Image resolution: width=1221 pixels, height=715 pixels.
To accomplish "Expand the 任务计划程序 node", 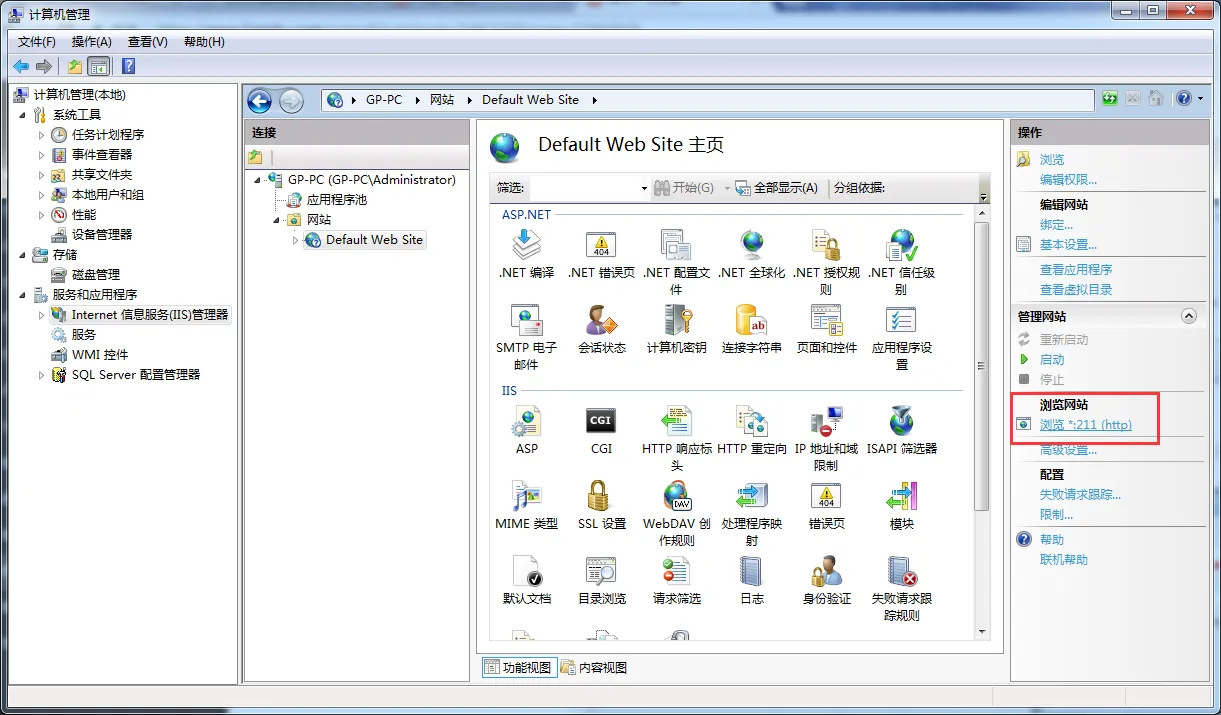I will coord(42,135).
